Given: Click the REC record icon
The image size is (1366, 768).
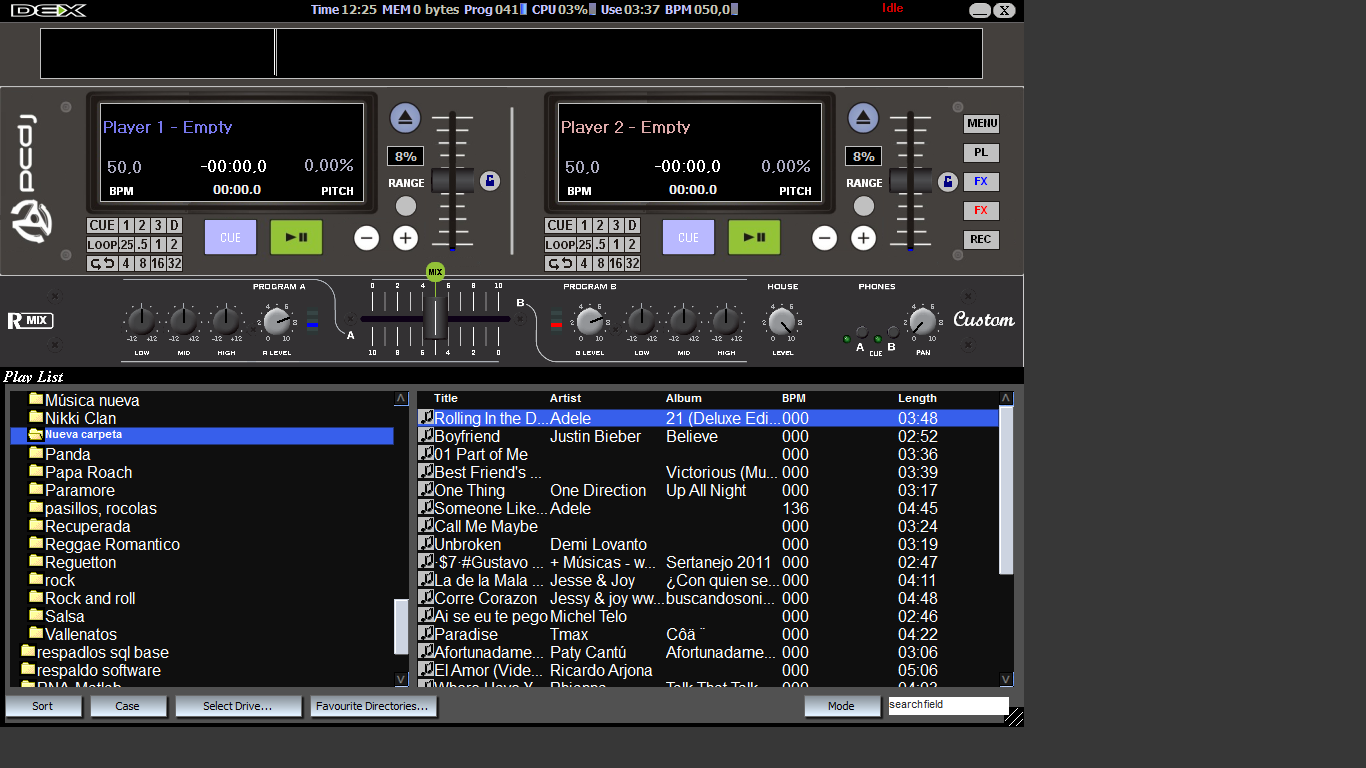Looking at the screenshot, I should (981, 239).
